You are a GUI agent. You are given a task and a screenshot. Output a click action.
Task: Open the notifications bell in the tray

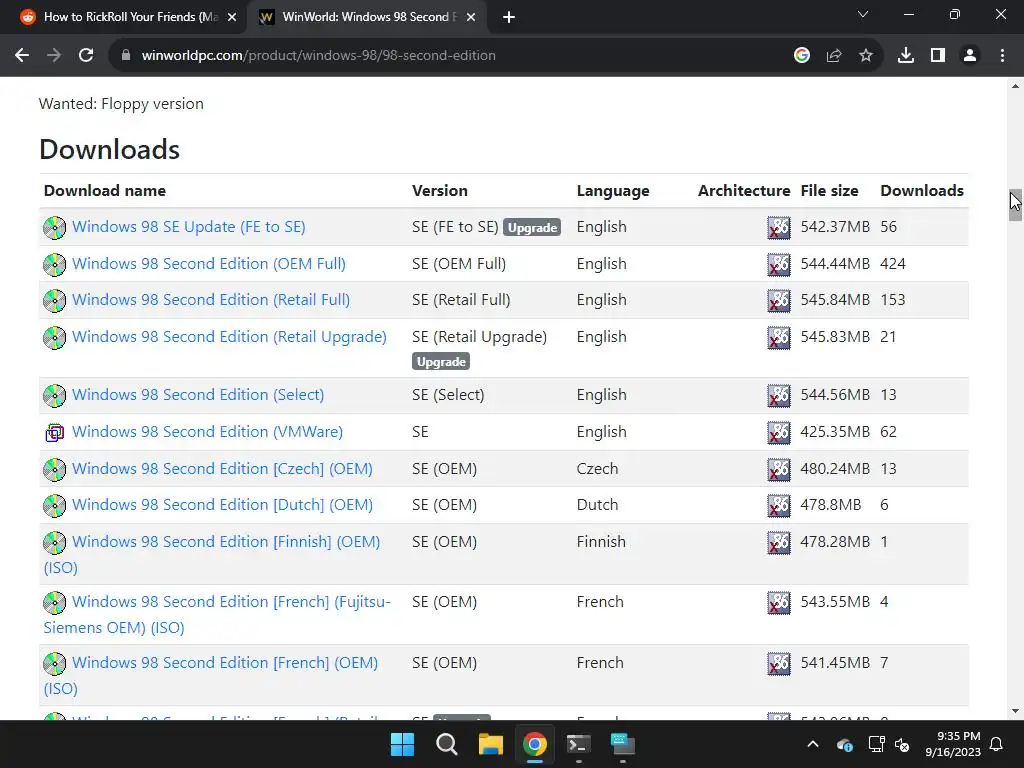(997, 744)
